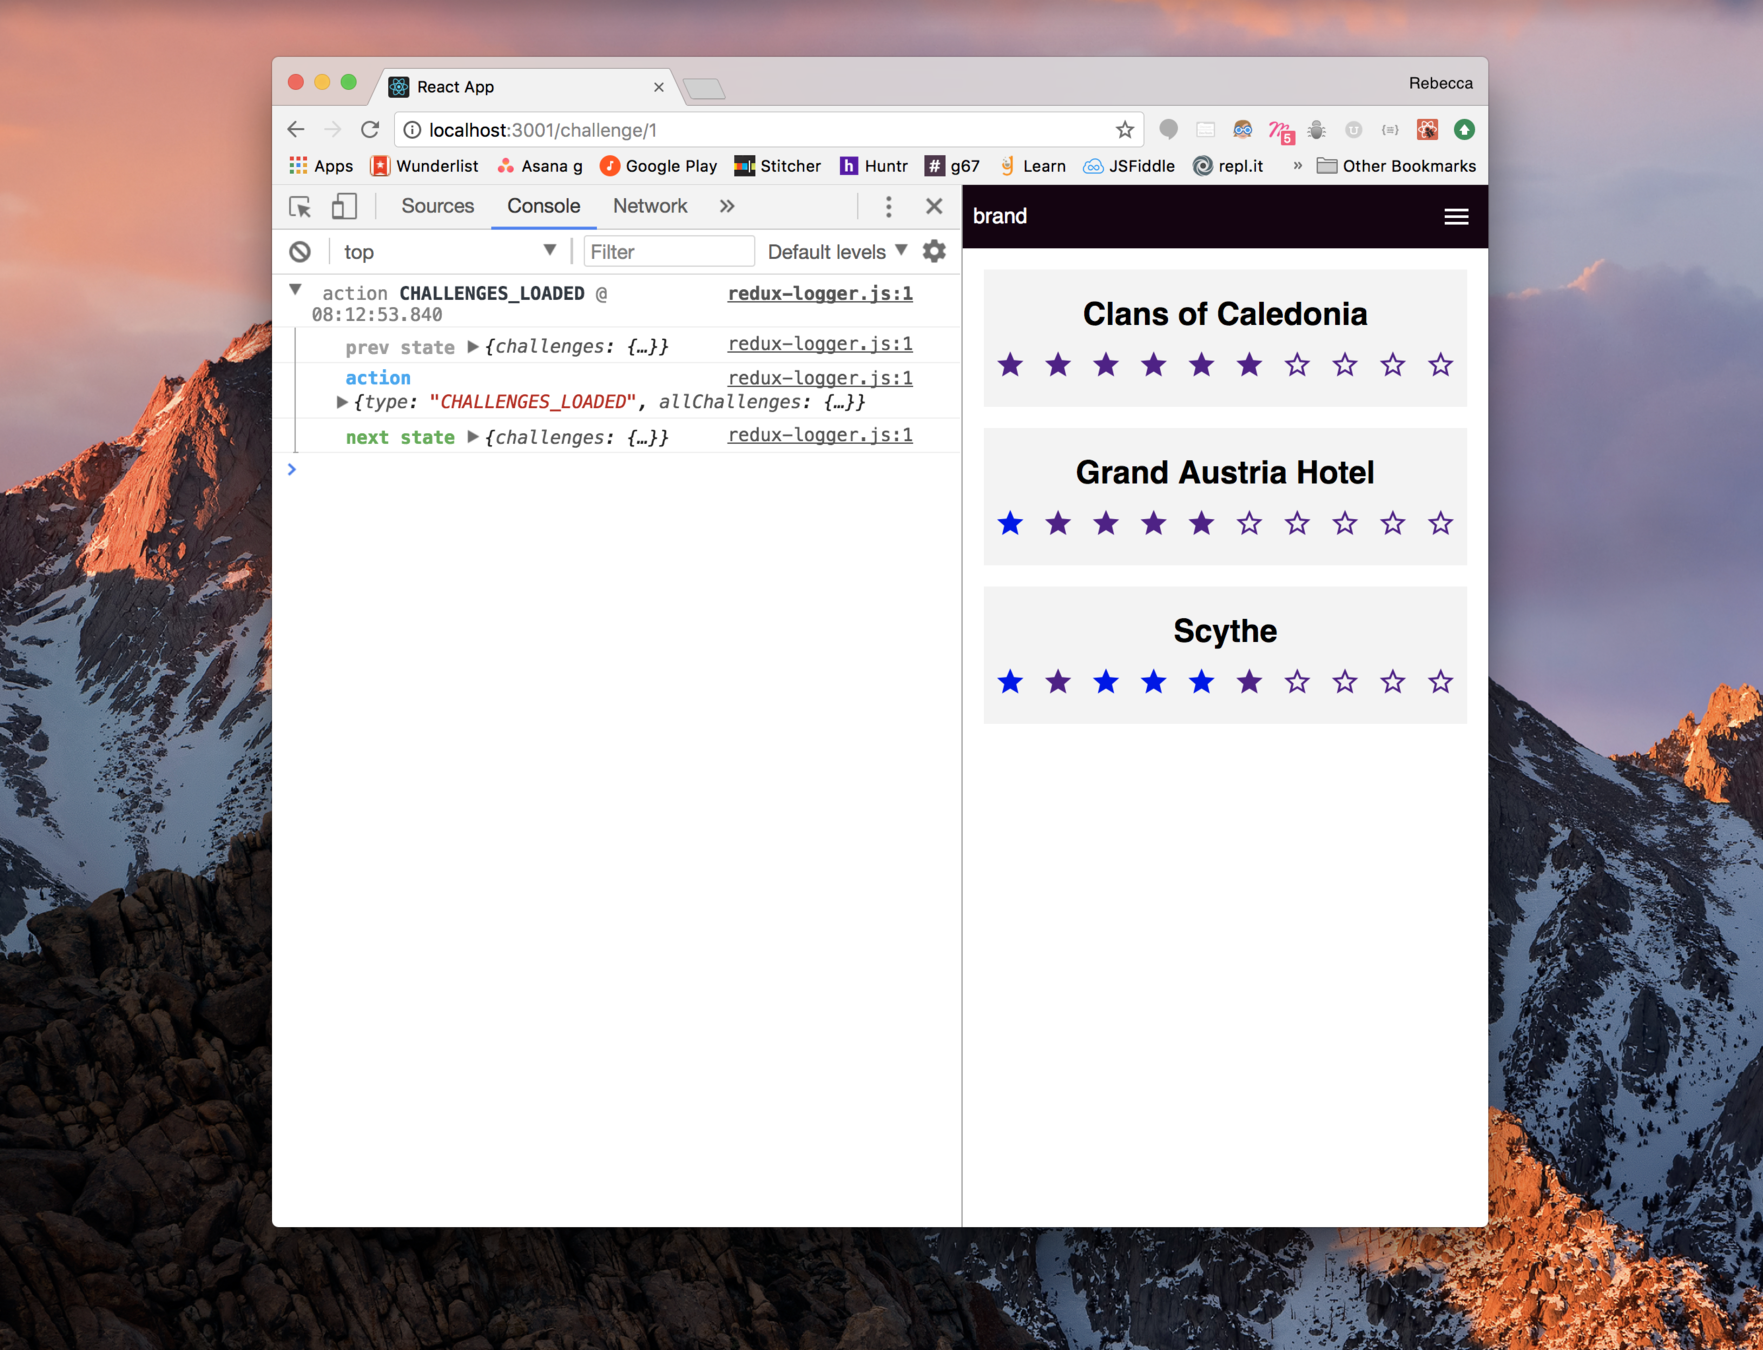Open console settings gear
This screenshot has width=1763, height=1350.
934,252
